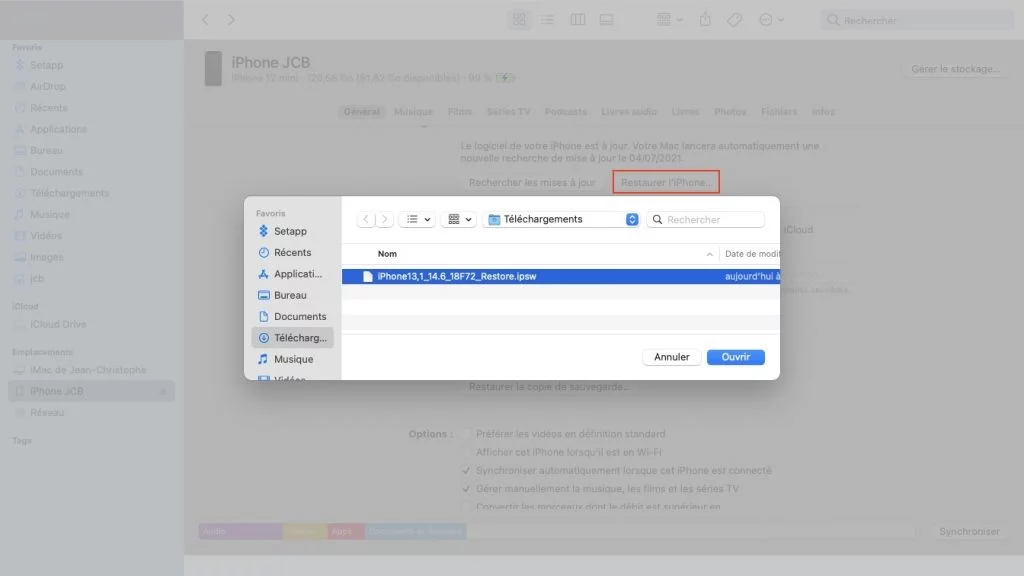Click Finder toolbar forward arrow

point(231,20)
